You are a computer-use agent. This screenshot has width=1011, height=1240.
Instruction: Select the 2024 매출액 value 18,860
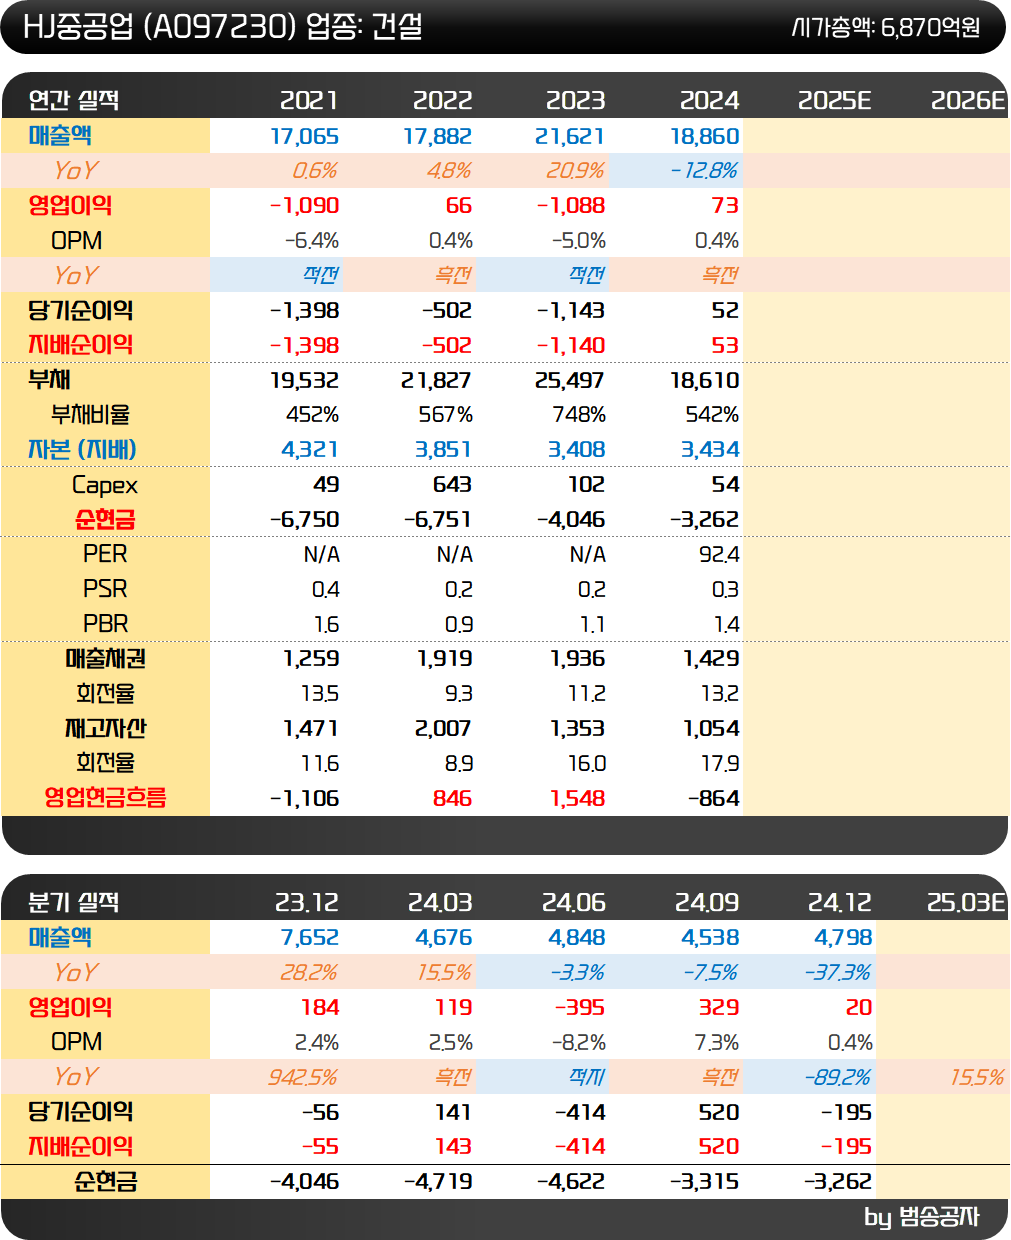pos(705,136)
